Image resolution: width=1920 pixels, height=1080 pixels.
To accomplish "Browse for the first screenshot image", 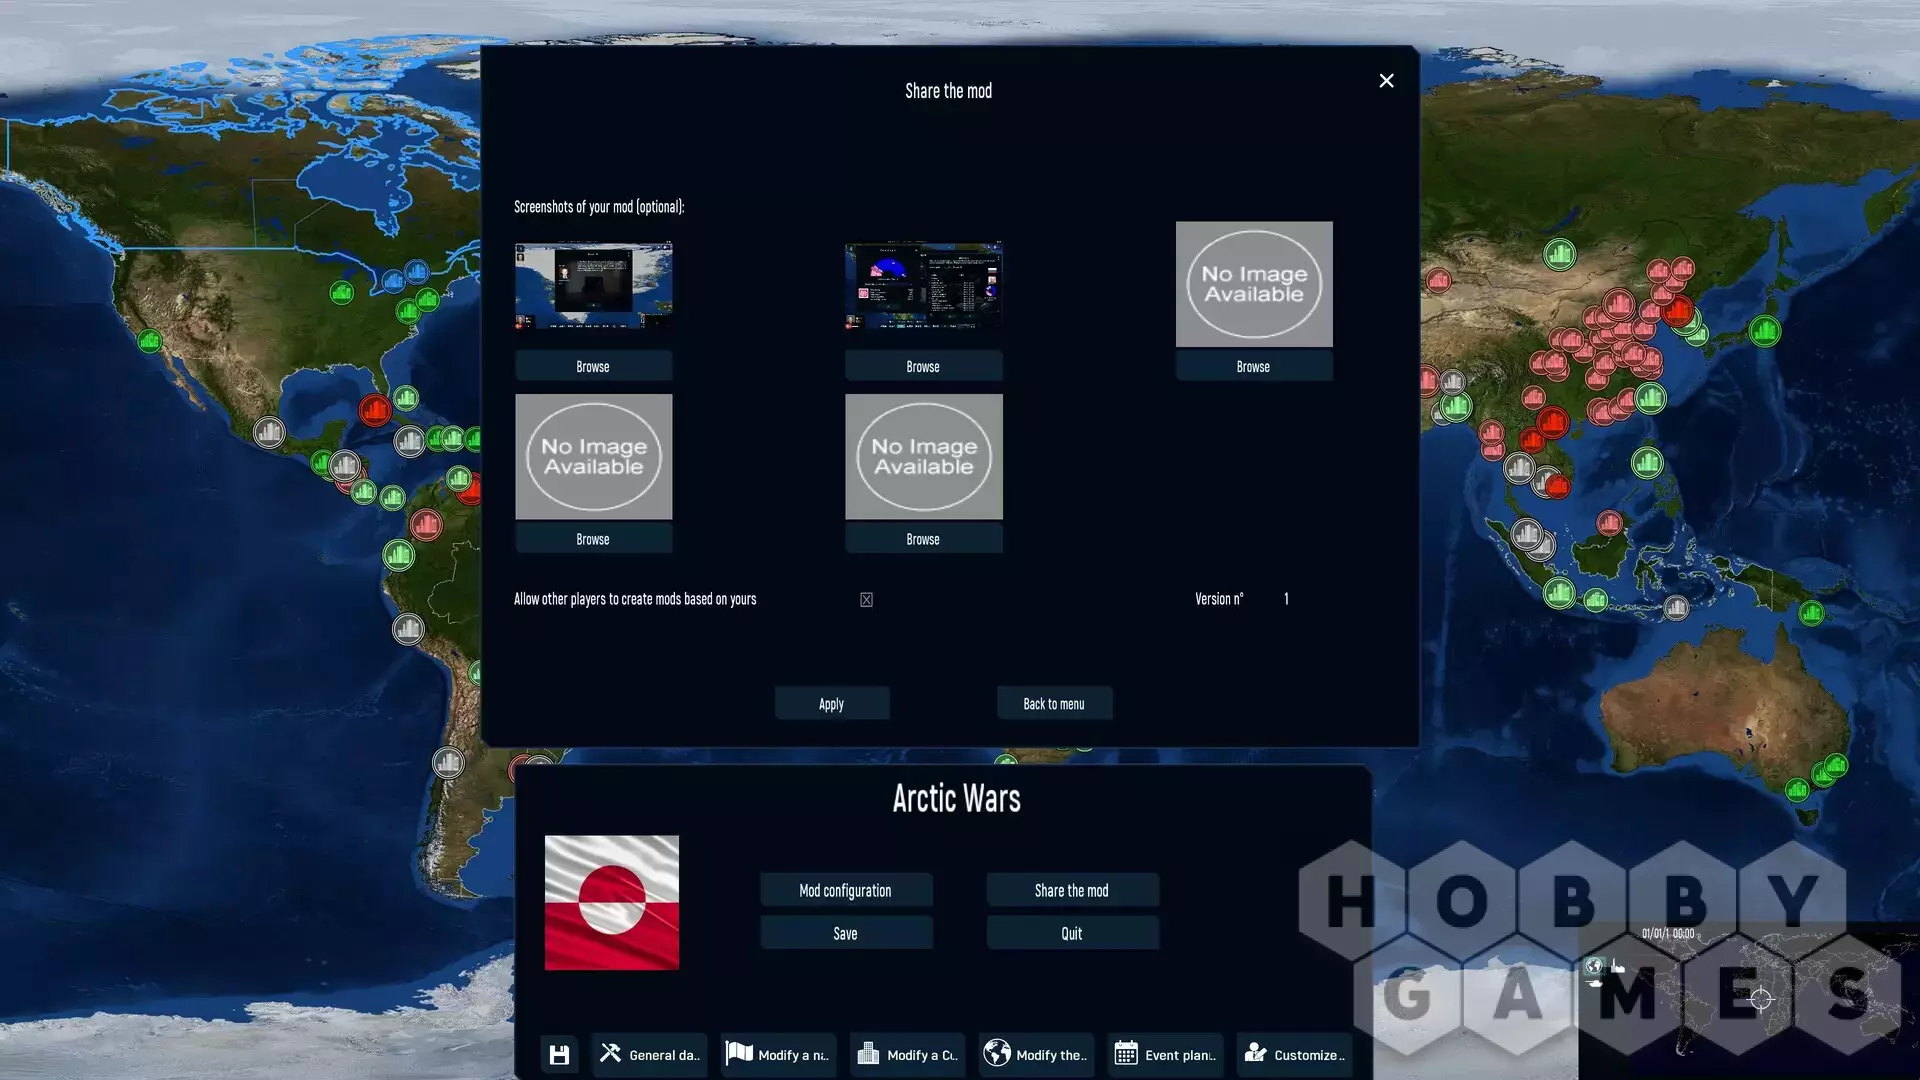I will pos(593,367).
